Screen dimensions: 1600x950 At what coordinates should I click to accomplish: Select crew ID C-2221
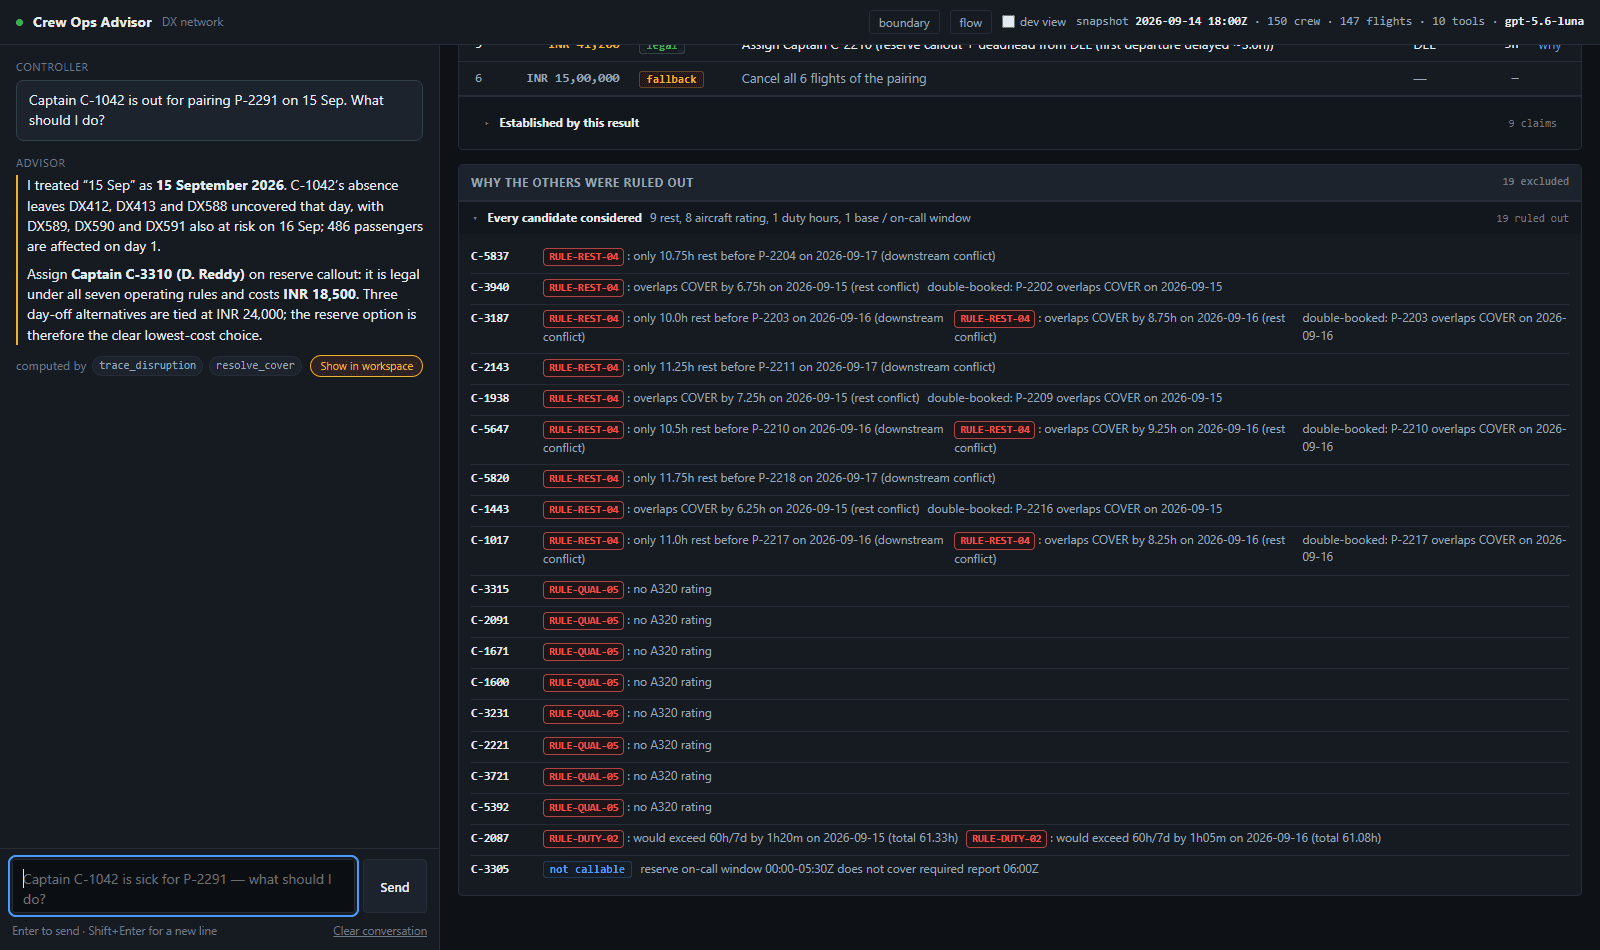490,745
